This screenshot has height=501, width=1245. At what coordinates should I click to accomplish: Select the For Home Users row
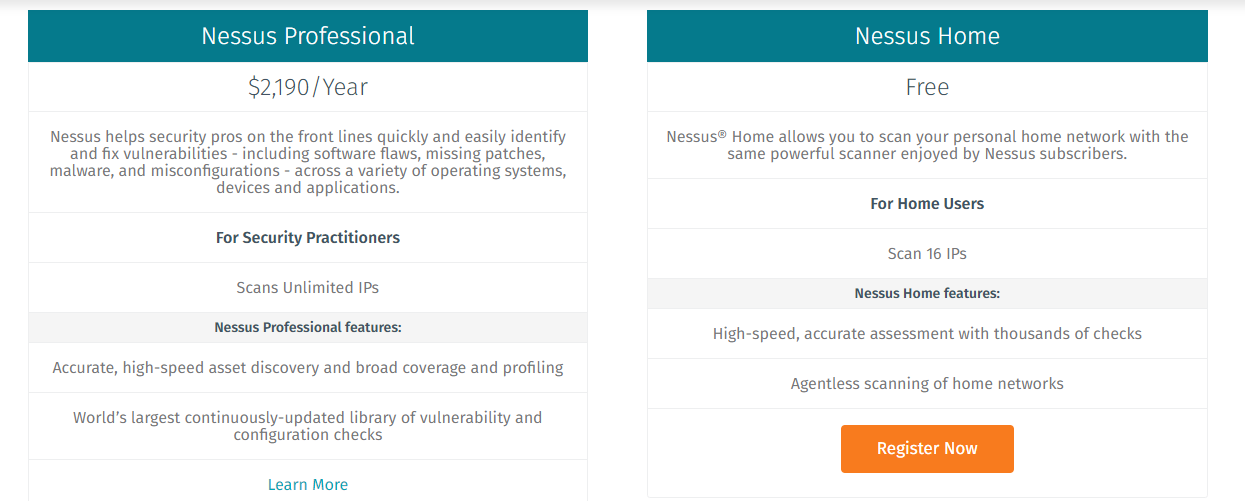click(x=927, y=203)
